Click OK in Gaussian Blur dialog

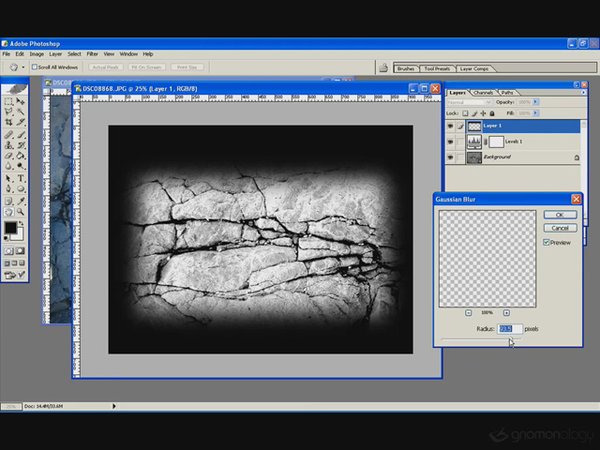pyautogui.click(x=560, y=215)
